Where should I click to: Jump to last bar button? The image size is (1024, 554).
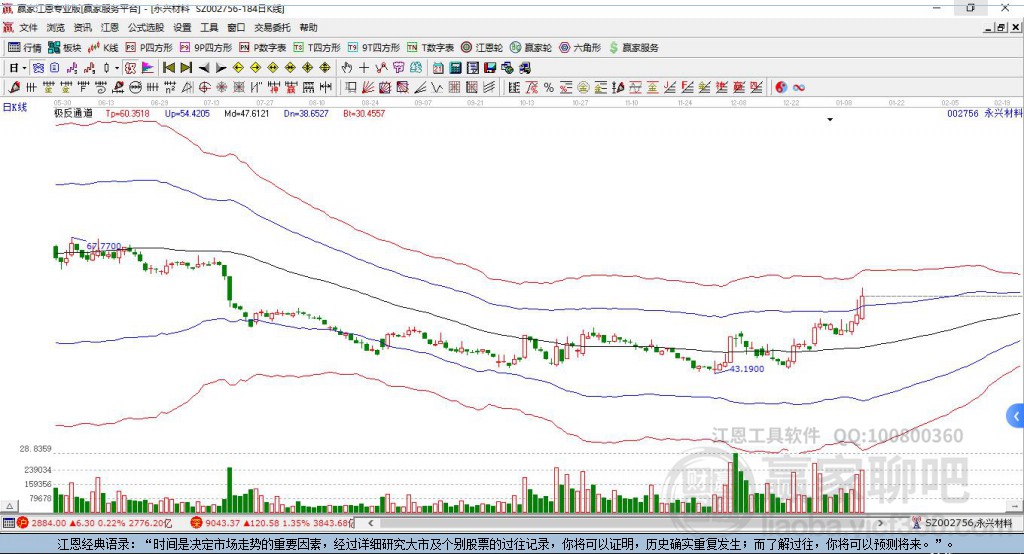(186, 68)
